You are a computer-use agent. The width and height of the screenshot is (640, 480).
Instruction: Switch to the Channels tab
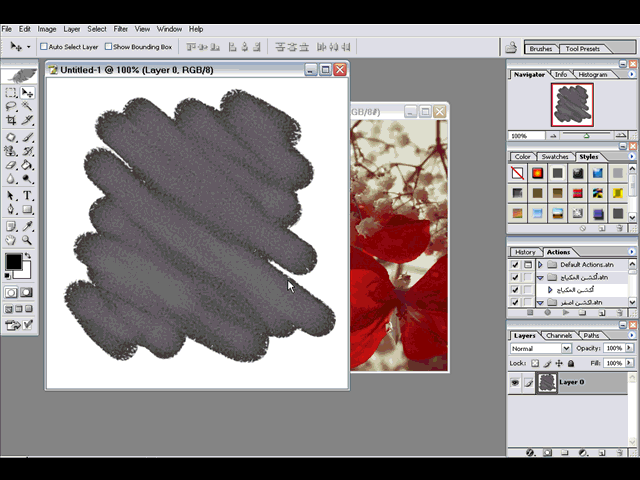[559, 335]
